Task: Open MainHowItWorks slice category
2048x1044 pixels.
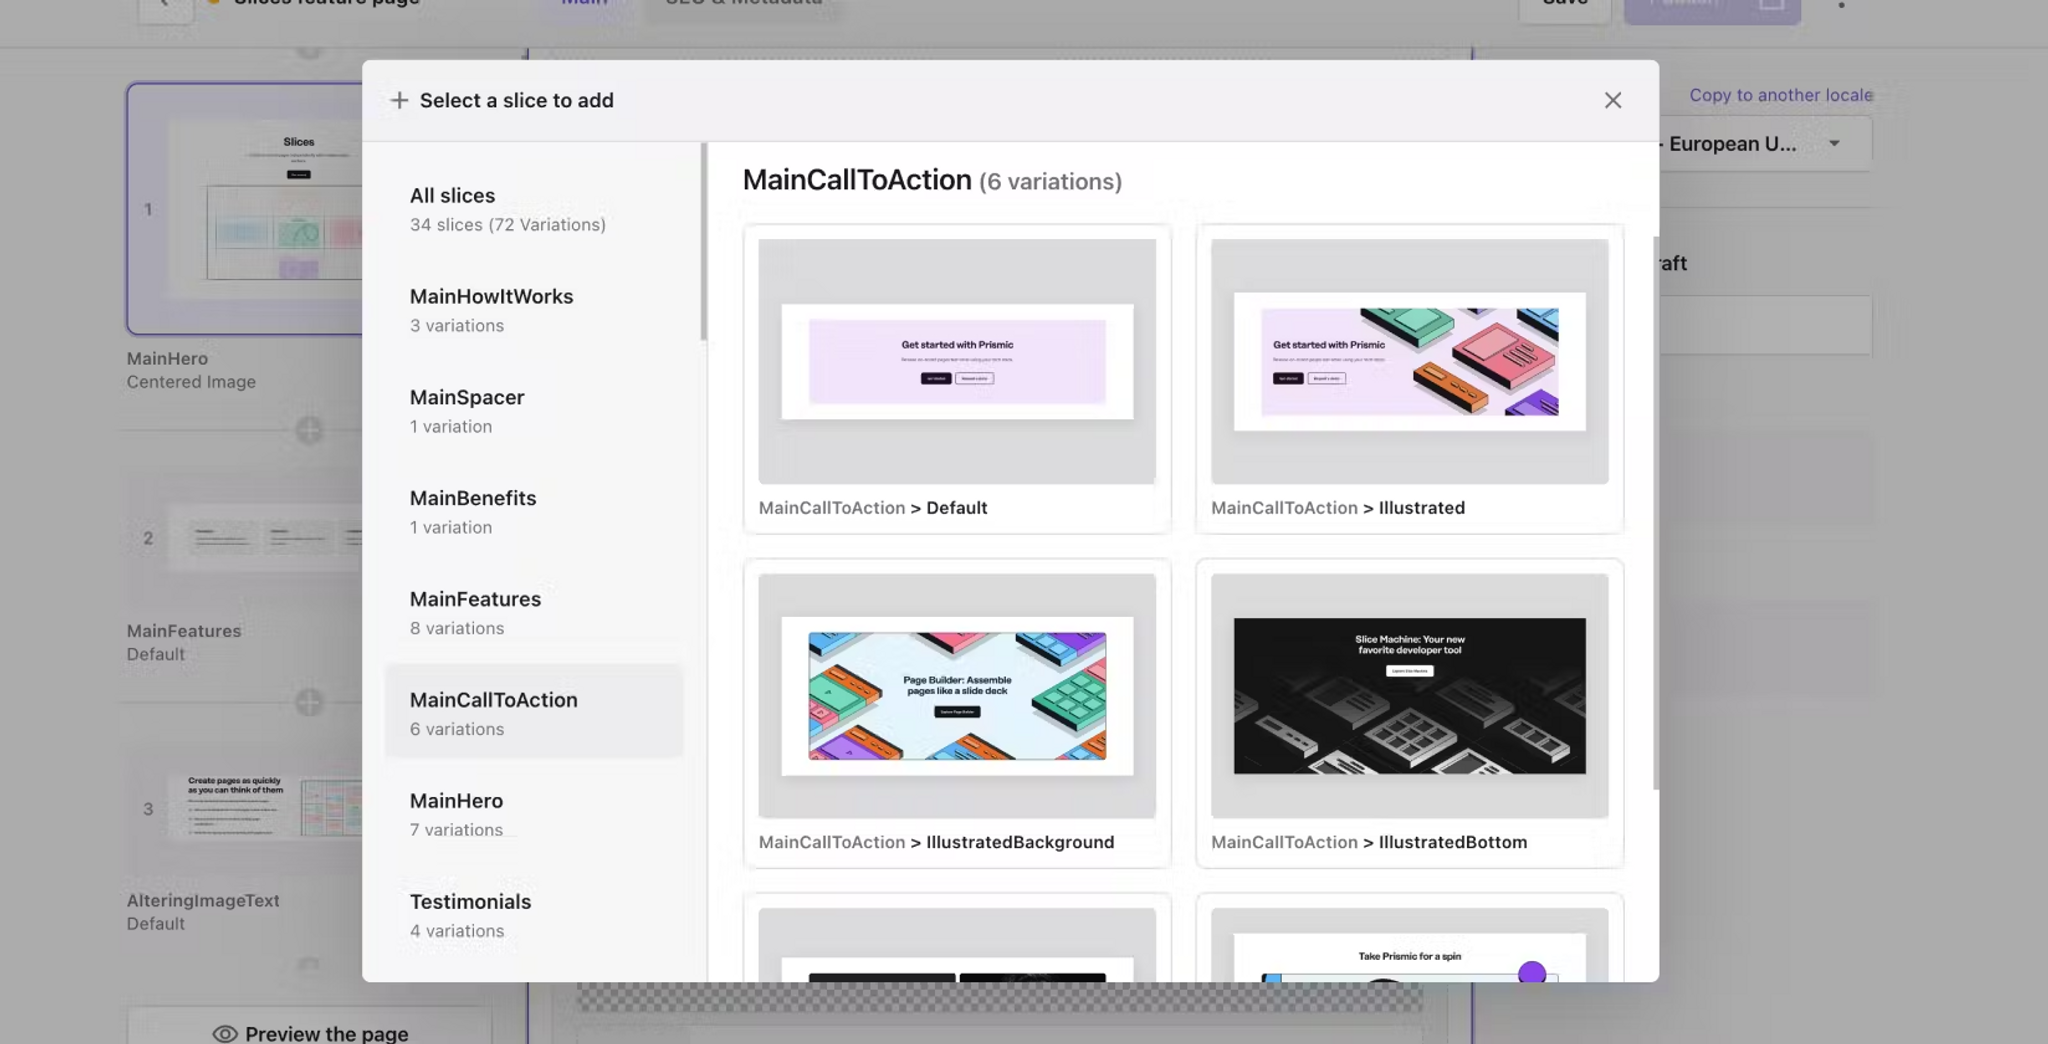Action: pyautogui.click(x=534, y=310)
